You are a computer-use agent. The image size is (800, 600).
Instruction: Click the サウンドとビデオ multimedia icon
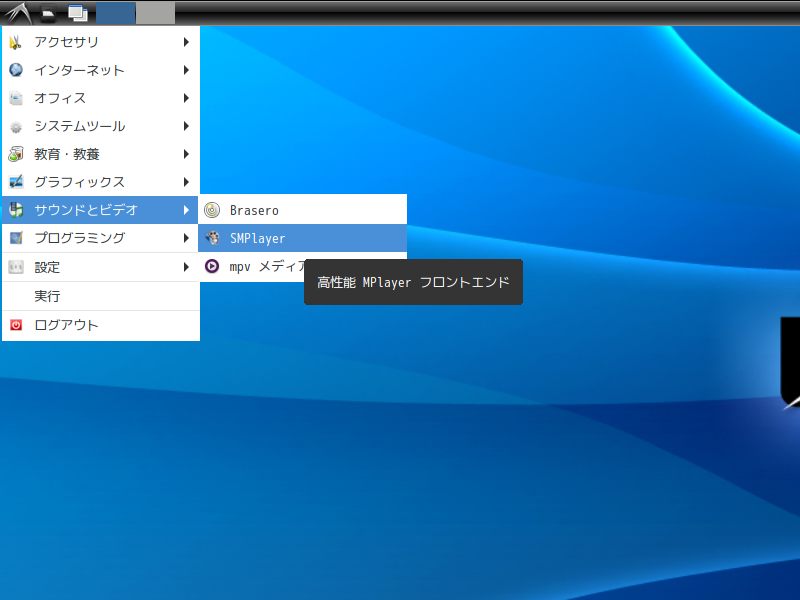tap(16, 210)
